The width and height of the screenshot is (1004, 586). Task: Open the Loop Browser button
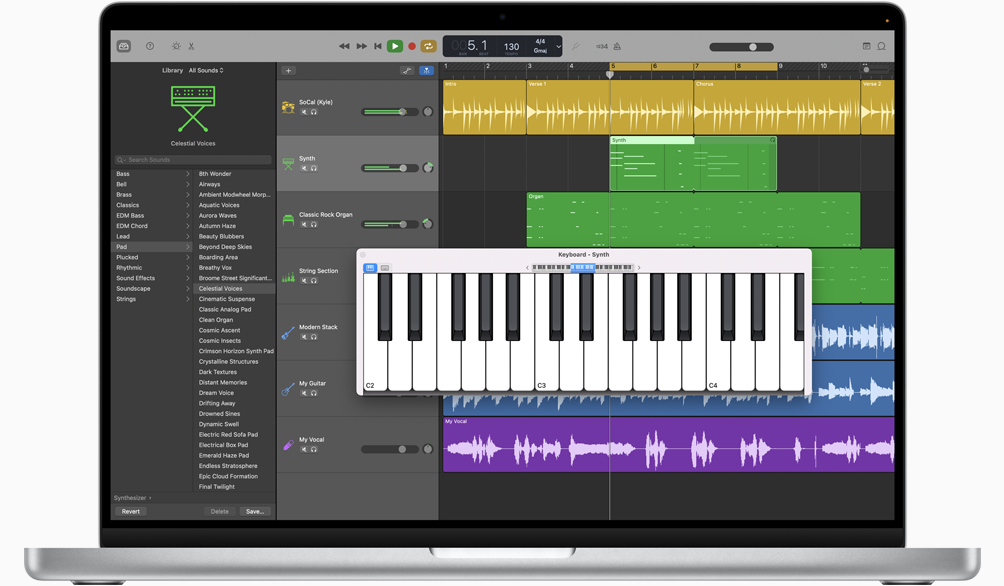point(882,46)
